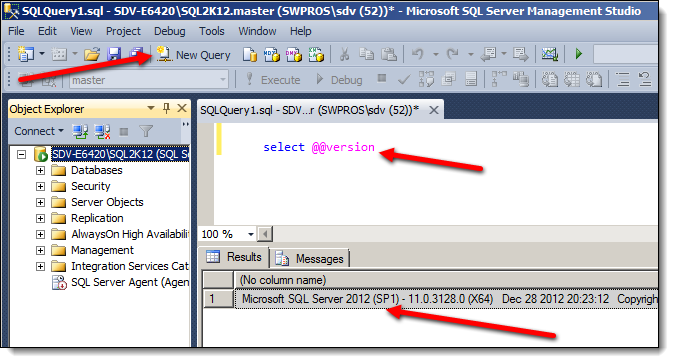The image size is (674, 363).
Task: Click the Copy icon in toolbar
Action: [x=366, y=54]
